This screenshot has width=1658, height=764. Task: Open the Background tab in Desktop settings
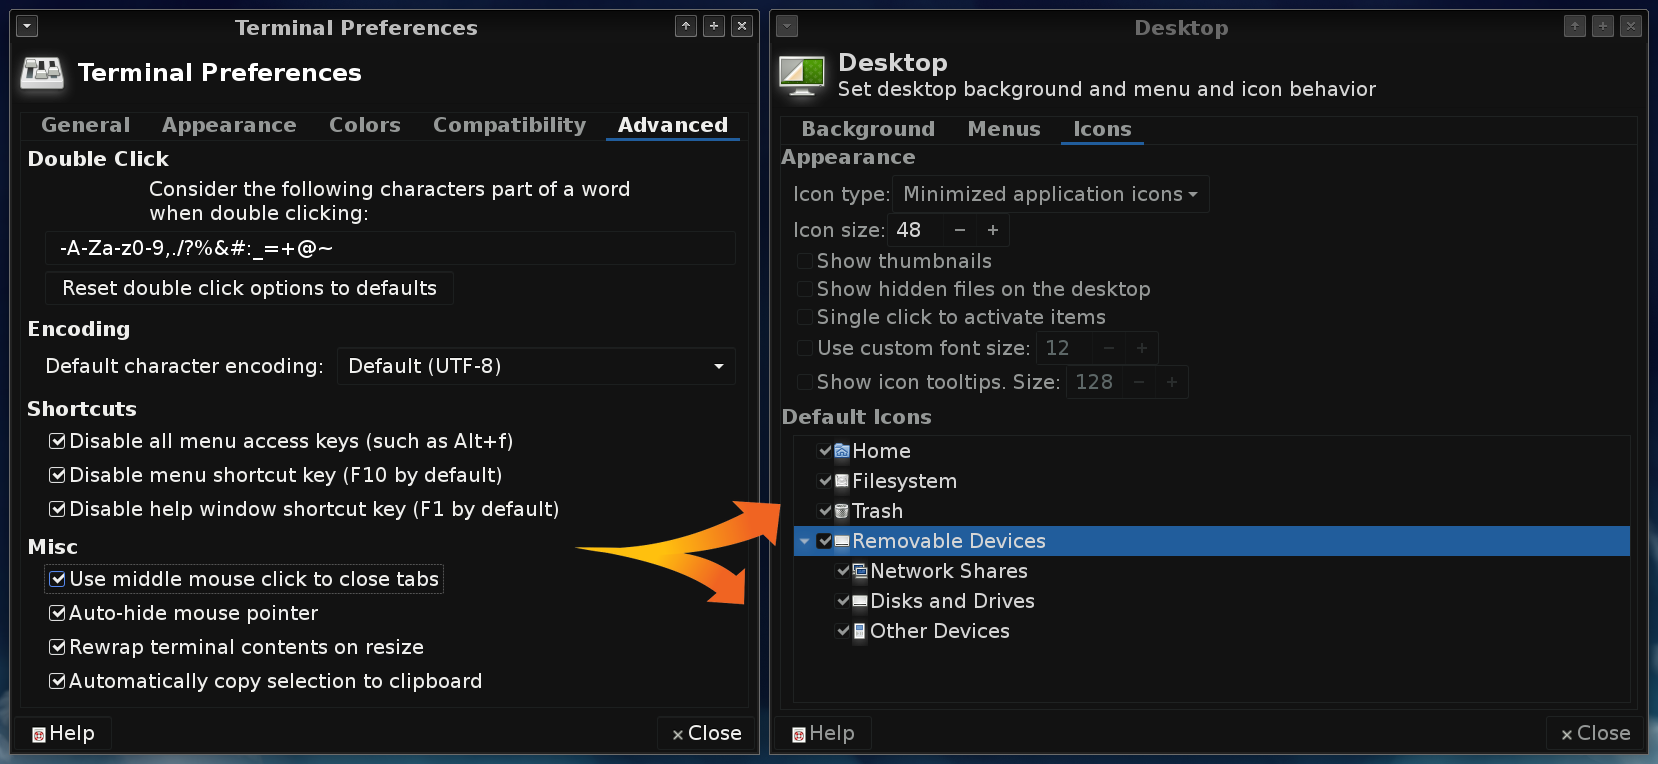click(868, 129)
